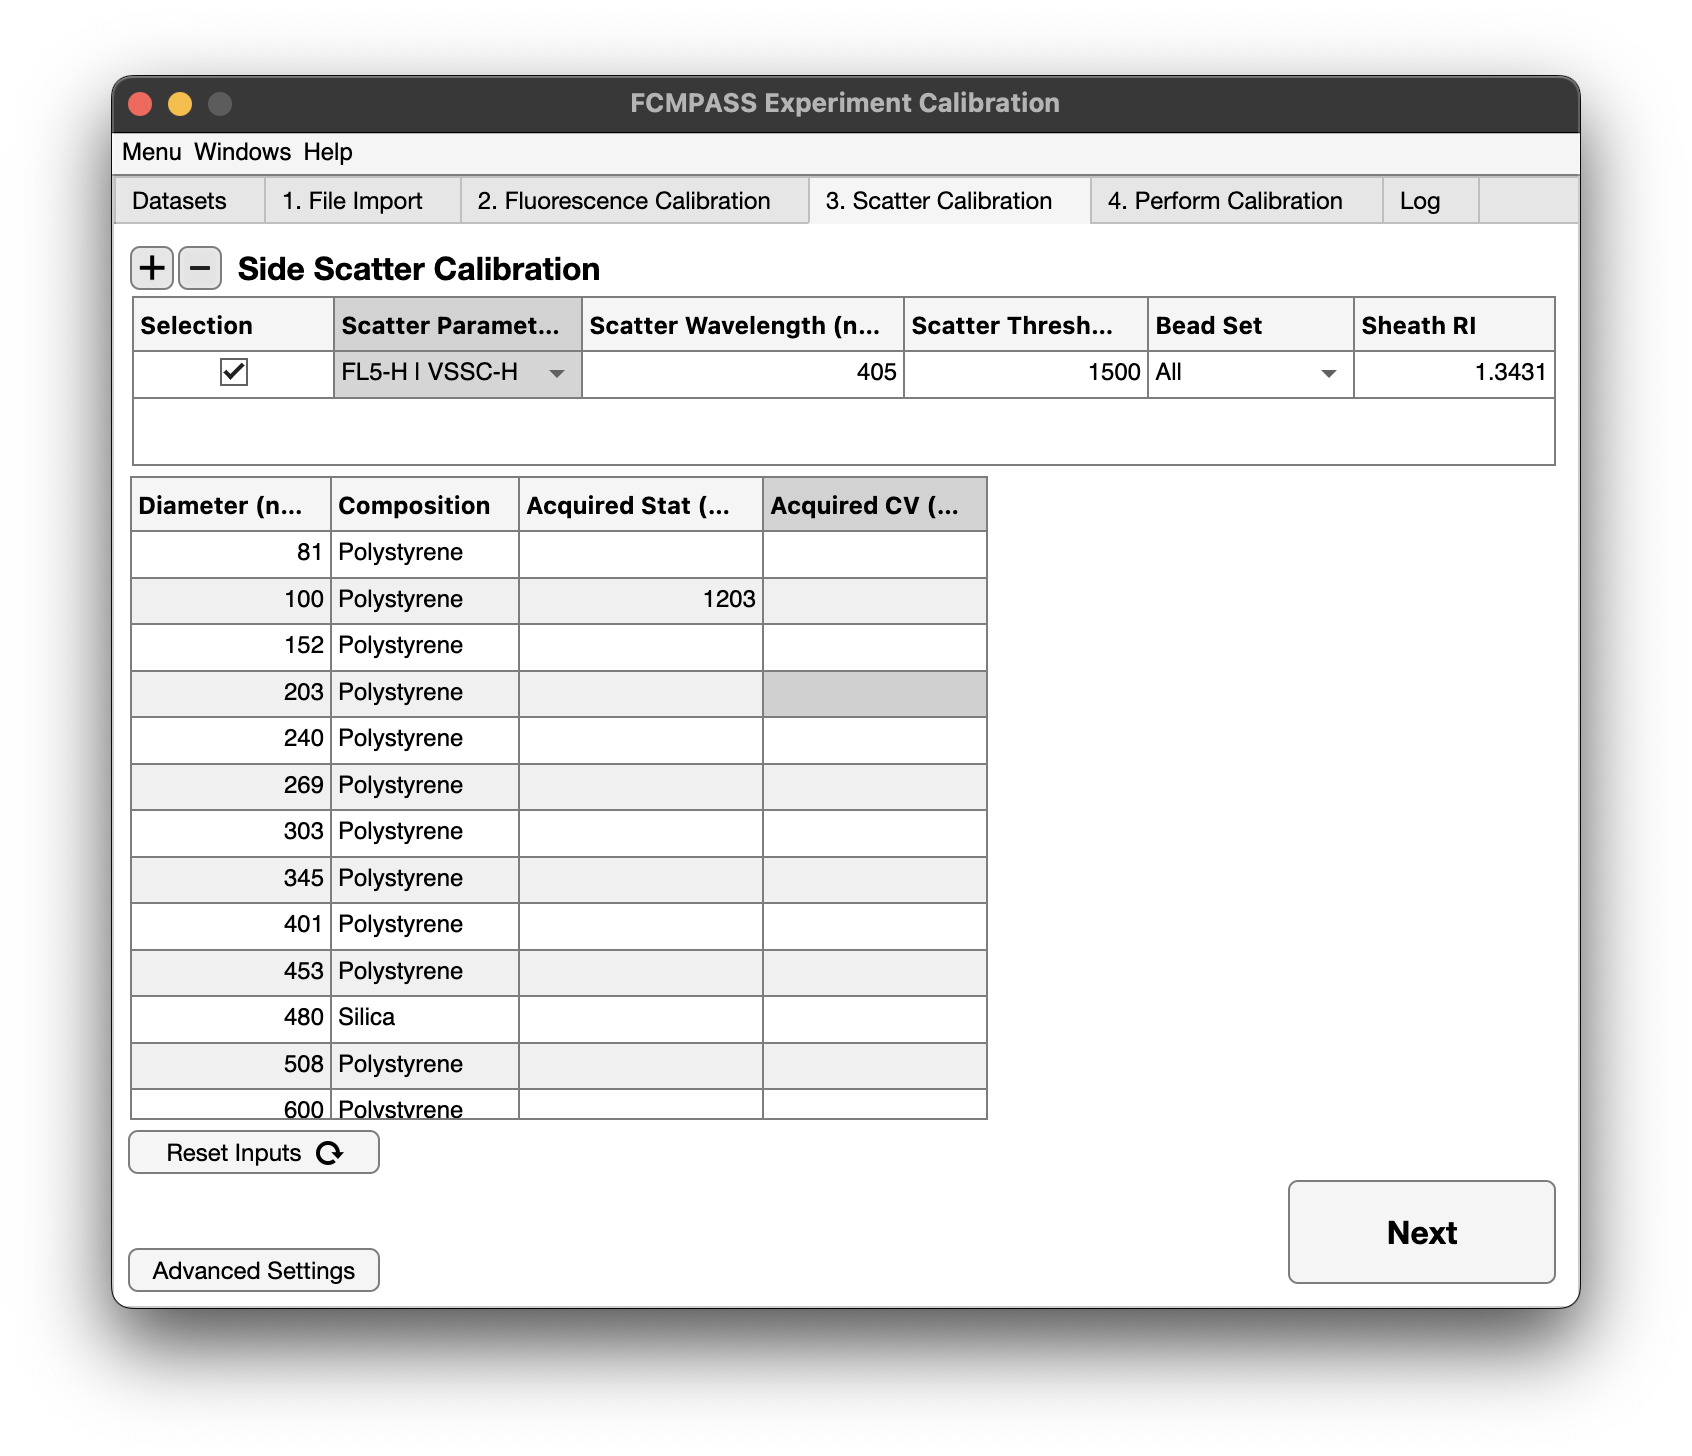Image resolution: width=1692 pixels, height=1456 pixels.
Task: Select the diameter cell 240
Action: (230, 739)
